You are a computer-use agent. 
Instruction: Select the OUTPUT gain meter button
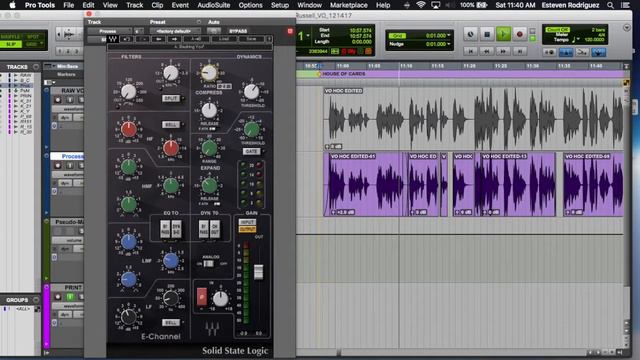tap(247, 229)
